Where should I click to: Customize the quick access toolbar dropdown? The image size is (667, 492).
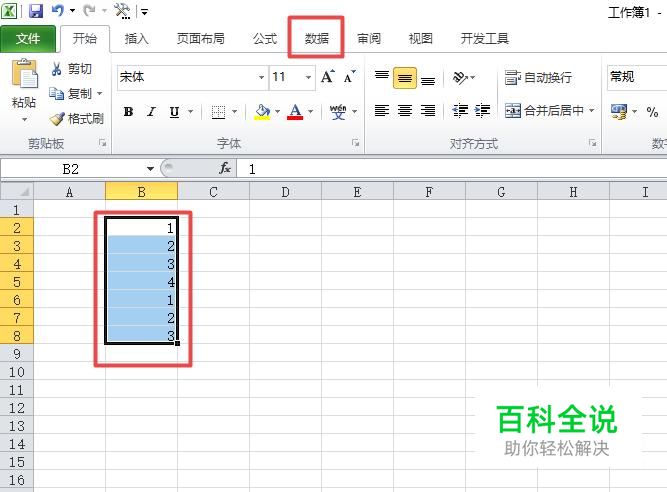[145, 12]
